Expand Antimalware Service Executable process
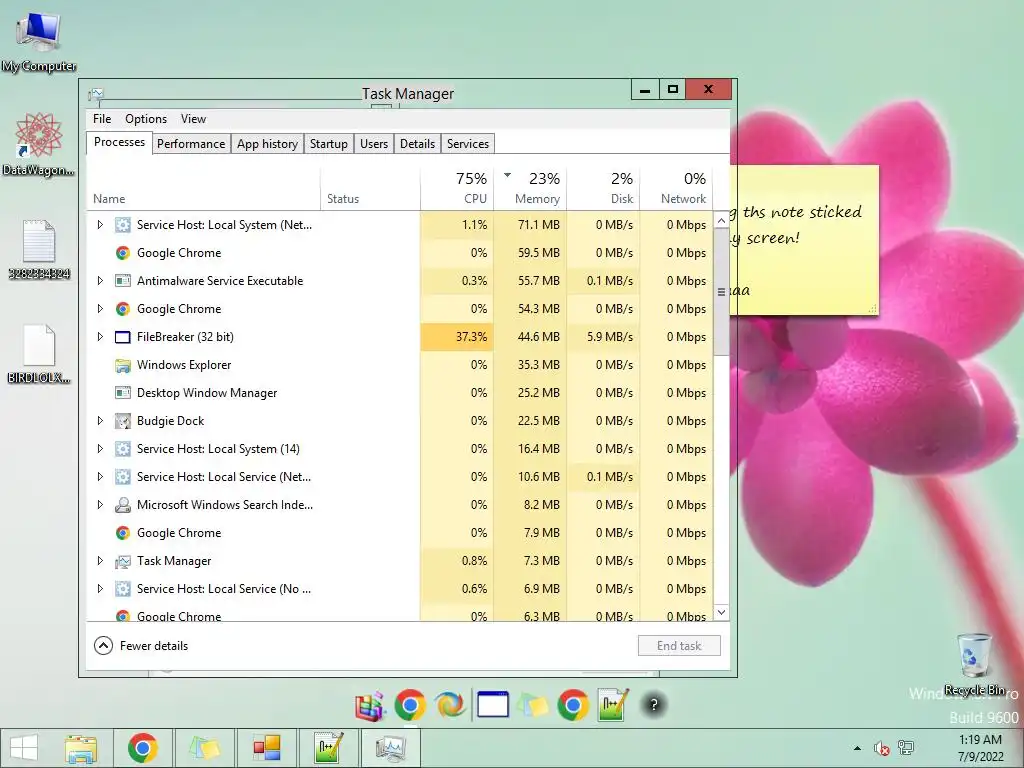Image resolution: width=1024 pixels, height=768 pixels. click(100, 281)
